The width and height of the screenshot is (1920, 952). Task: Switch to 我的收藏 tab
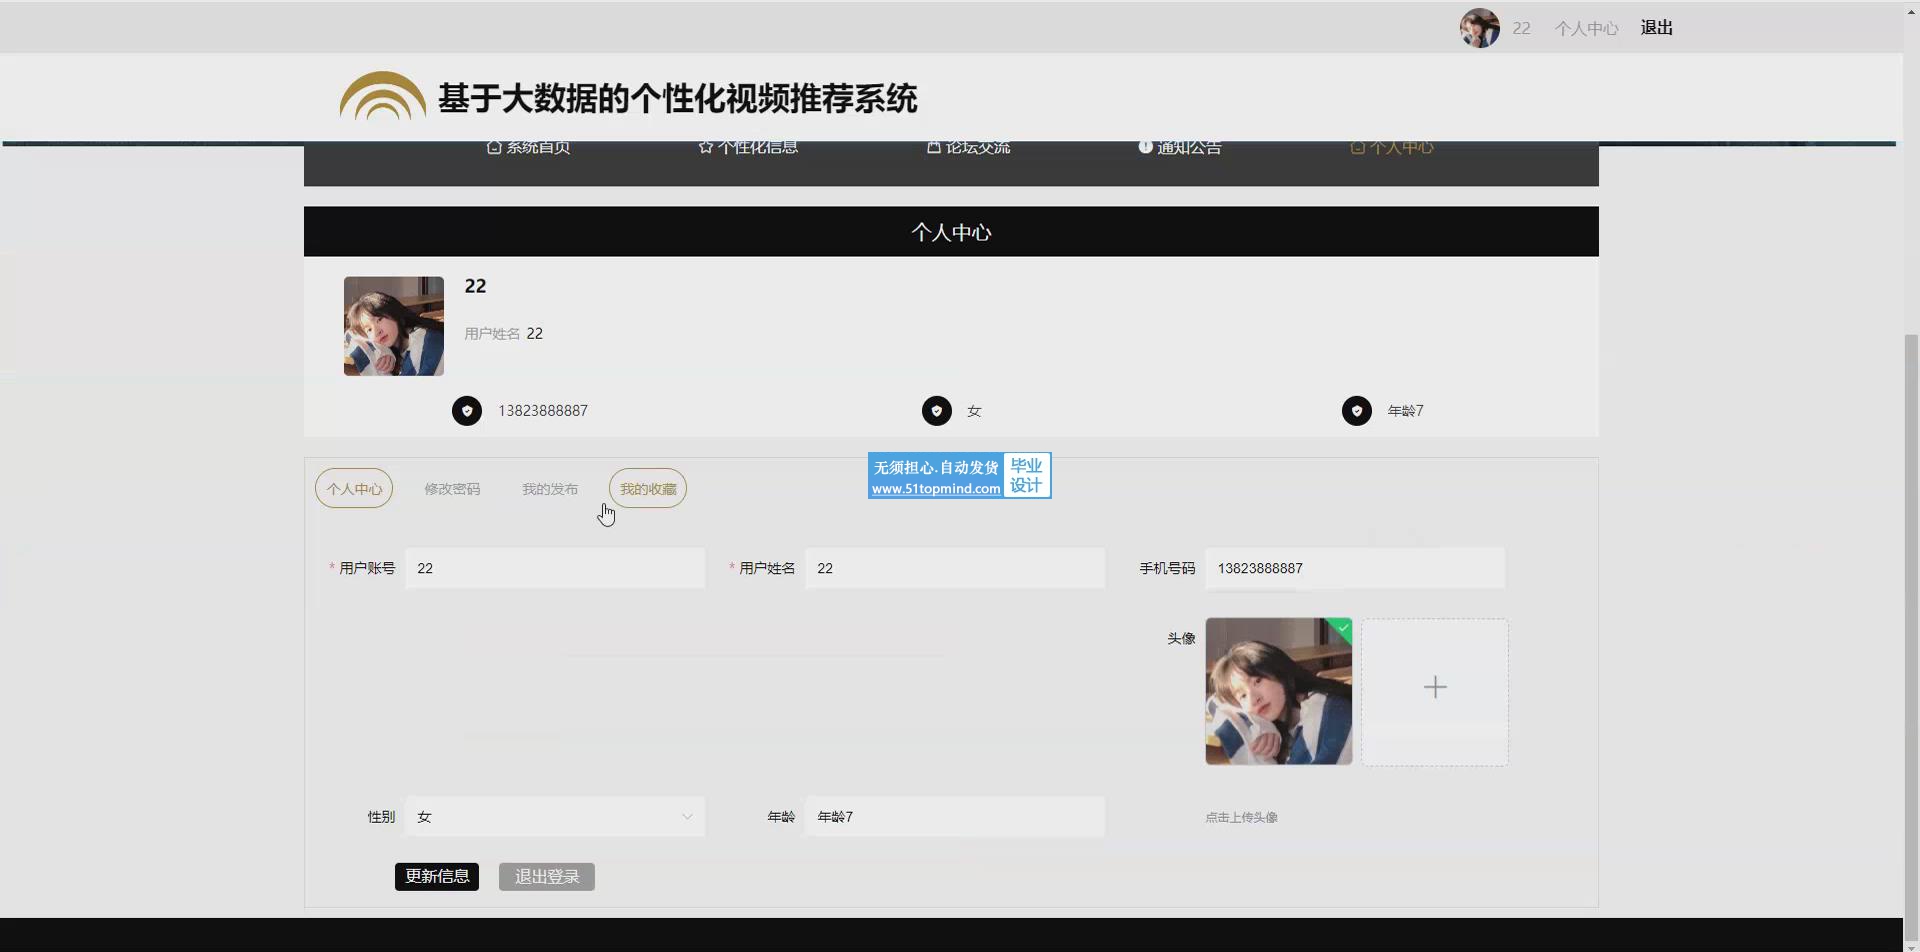pyautogui.click(x=648, y=489)
